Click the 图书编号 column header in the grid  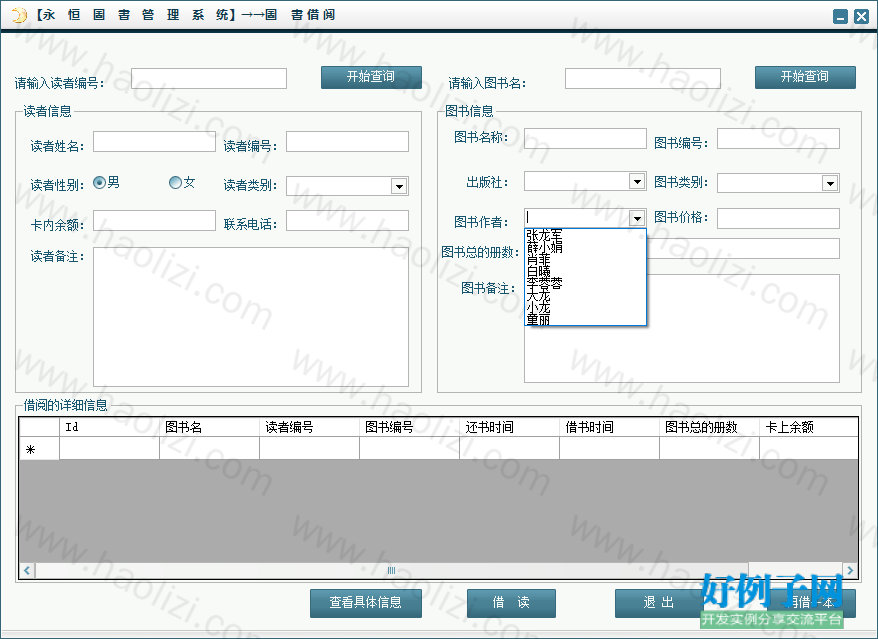[x=409, y=427]
